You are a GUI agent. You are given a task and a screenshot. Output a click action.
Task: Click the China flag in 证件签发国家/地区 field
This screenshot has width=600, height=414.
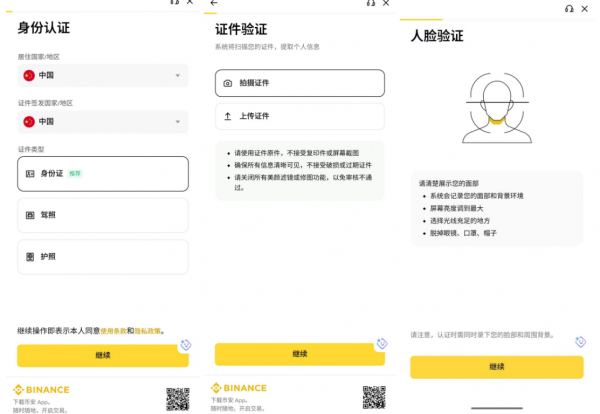[29, 122]
